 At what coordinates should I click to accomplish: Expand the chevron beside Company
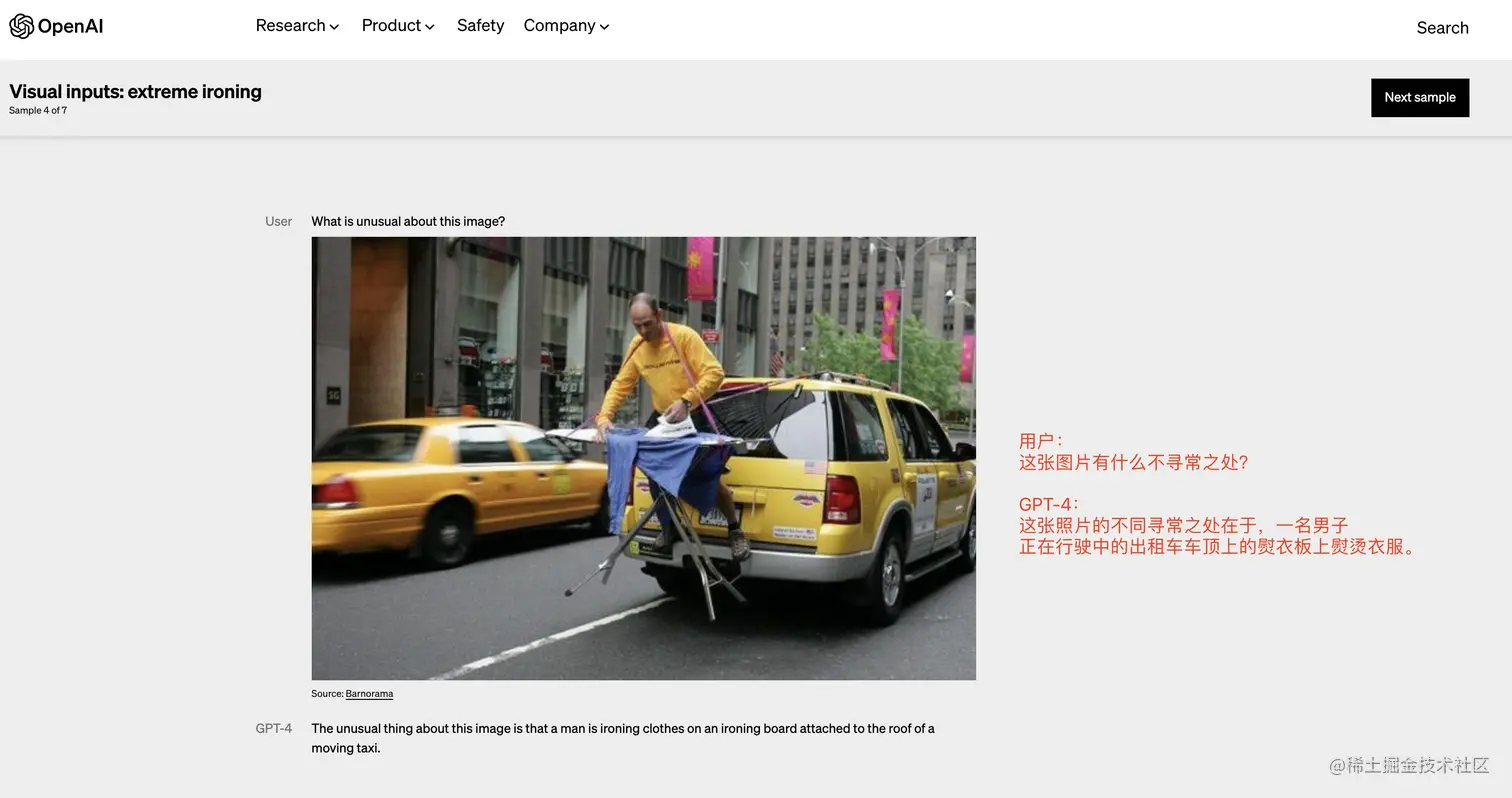(605, 27)
